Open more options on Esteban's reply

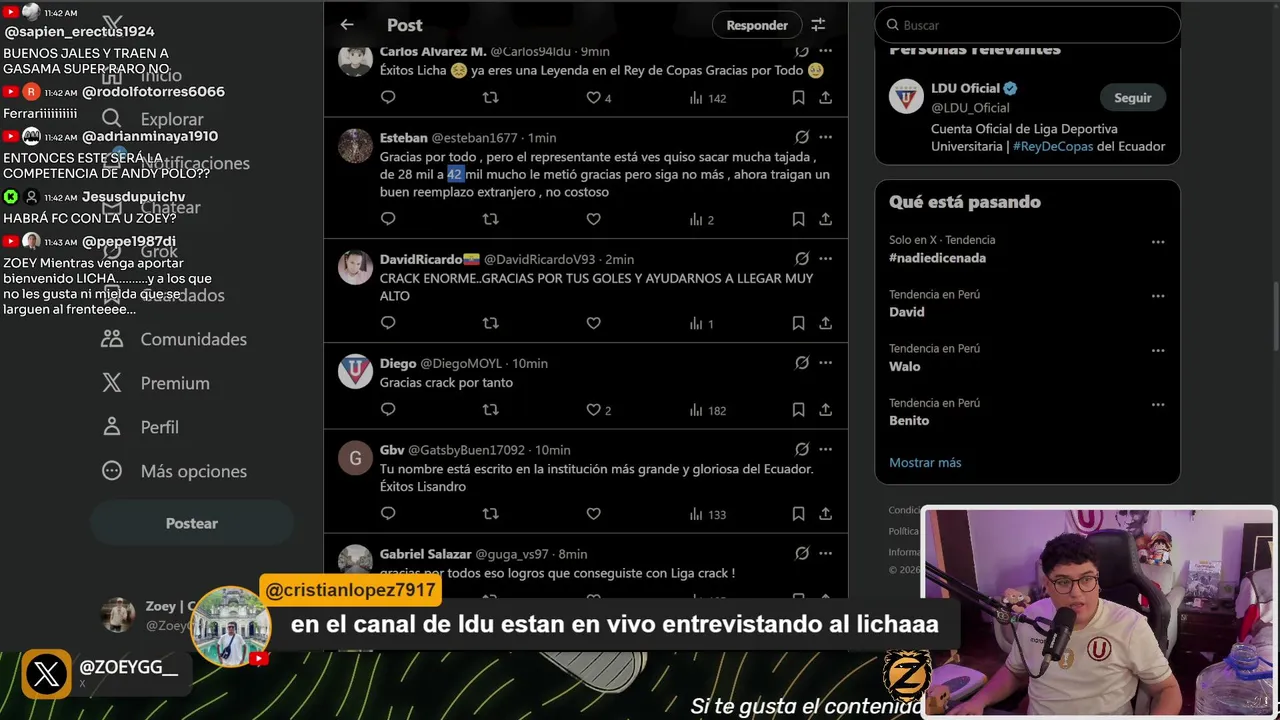[825, 137]
